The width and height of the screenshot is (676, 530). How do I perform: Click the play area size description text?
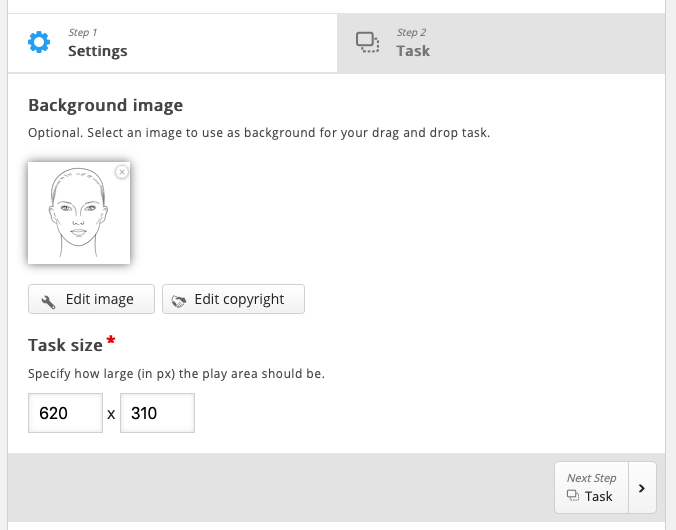click(176, 373)
